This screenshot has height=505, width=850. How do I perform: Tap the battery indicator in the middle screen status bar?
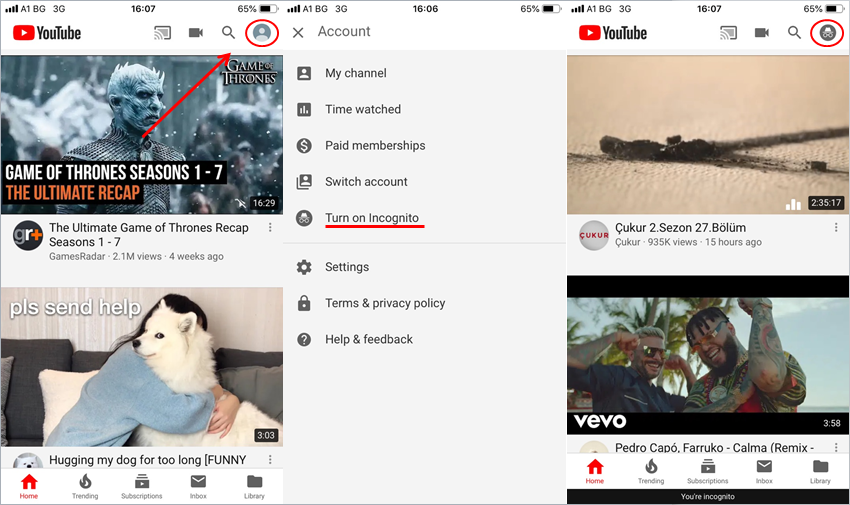tap(551, 9)
